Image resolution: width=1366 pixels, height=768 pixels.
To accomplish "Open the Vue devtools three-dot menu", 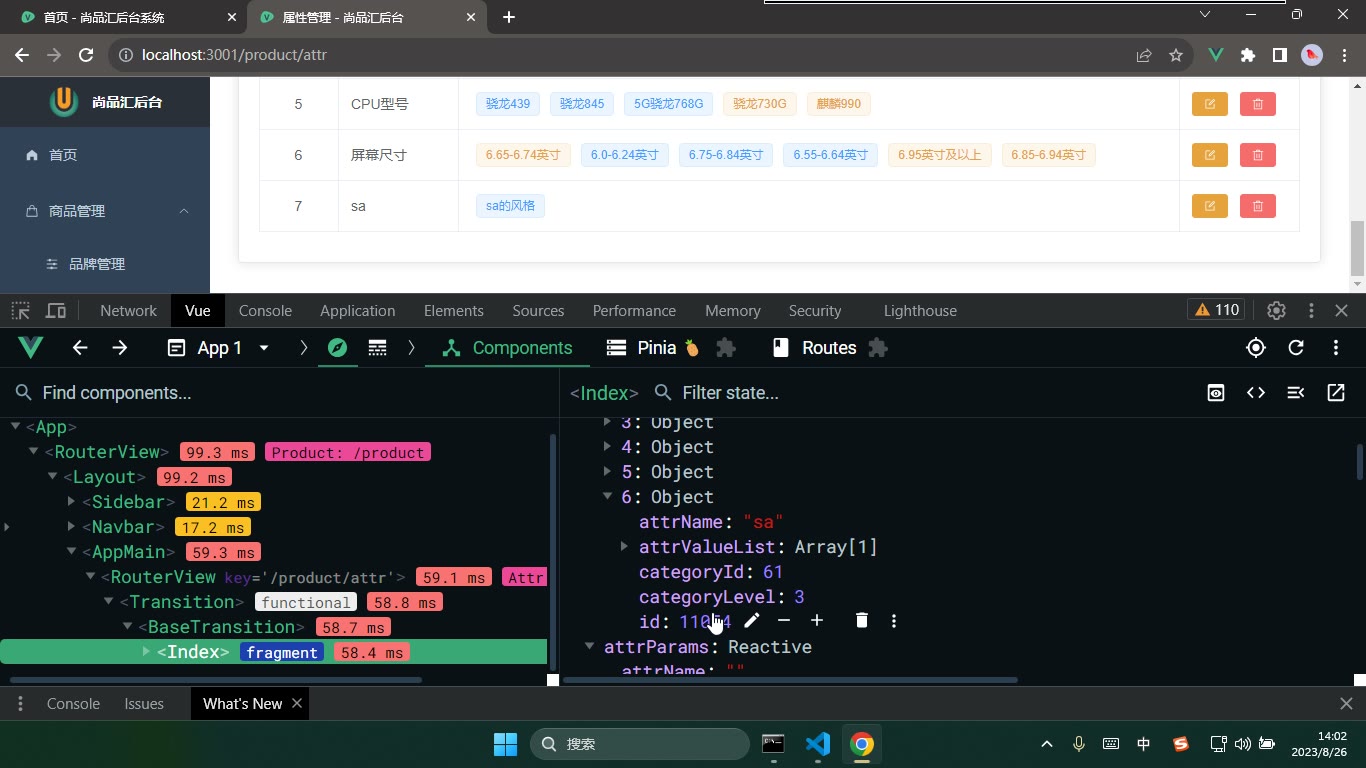I will (1336, 348).
